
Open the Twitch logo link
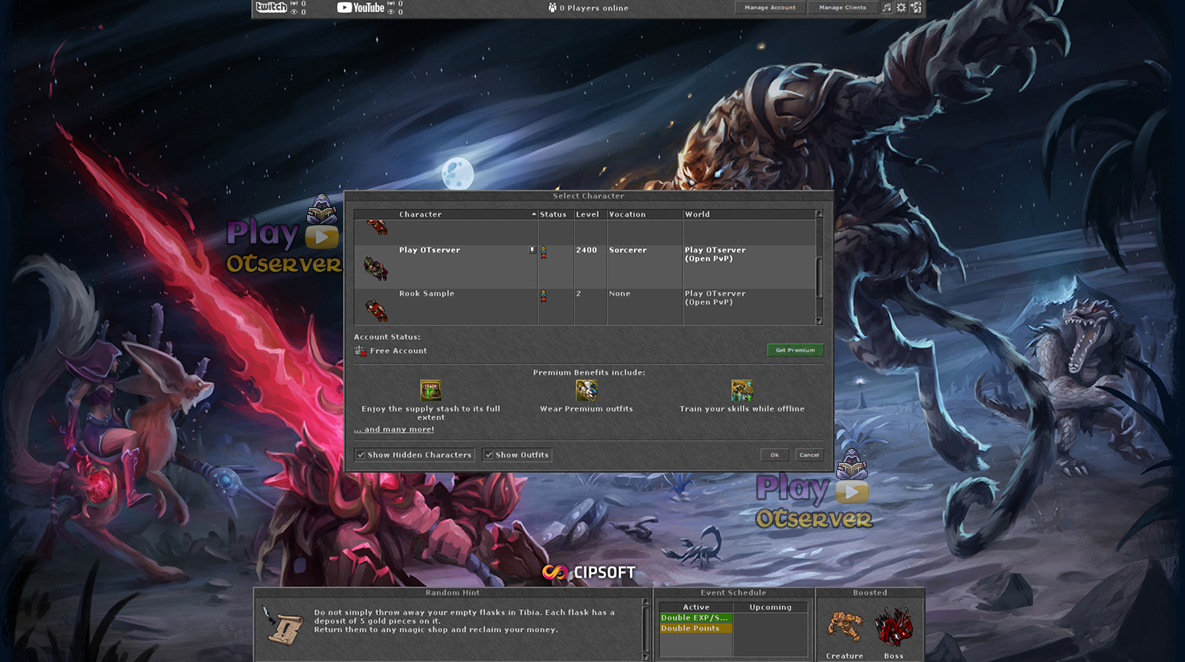pyautogui.click(x=271, y=8)
